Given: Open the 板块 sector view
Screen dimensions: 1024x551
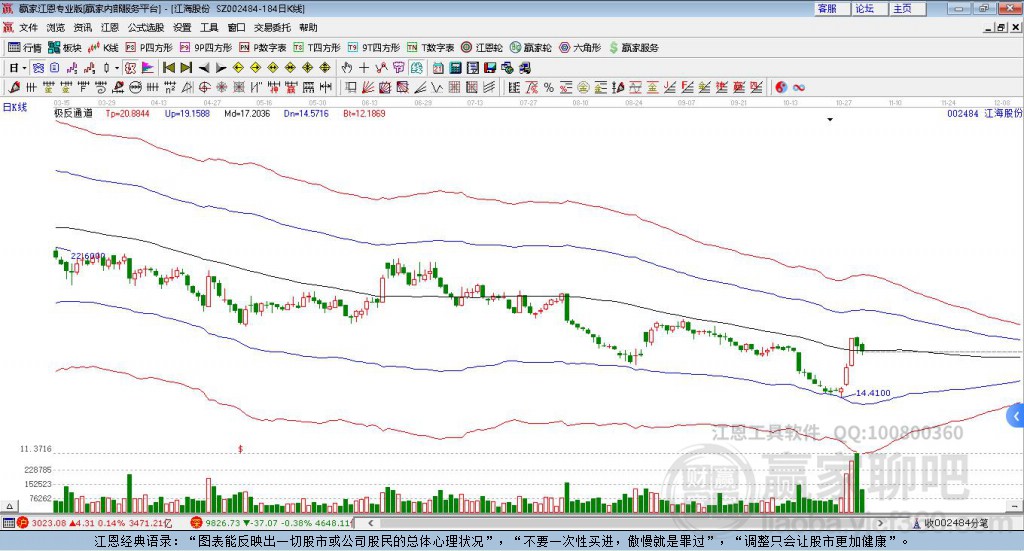Looking at the screenshot, I should tap(65, 48).
